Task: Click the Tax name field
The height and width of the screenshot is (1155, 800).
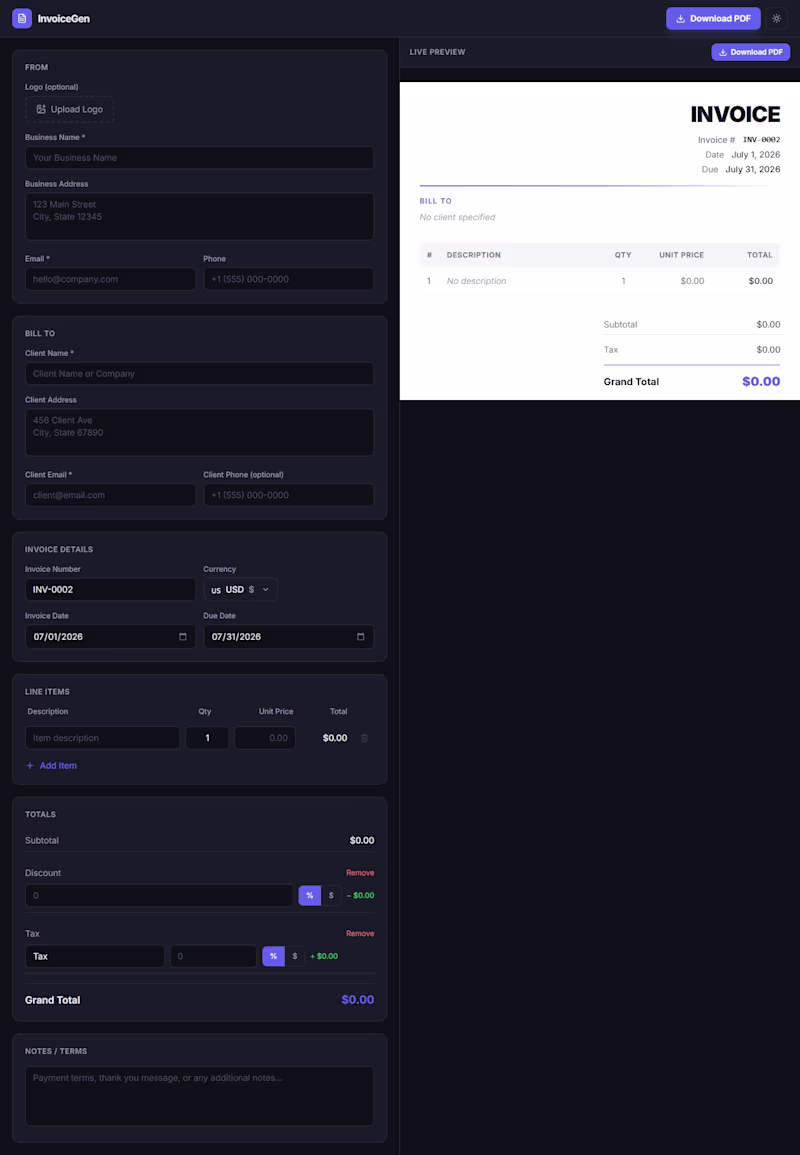Action: tap(95, 956)
